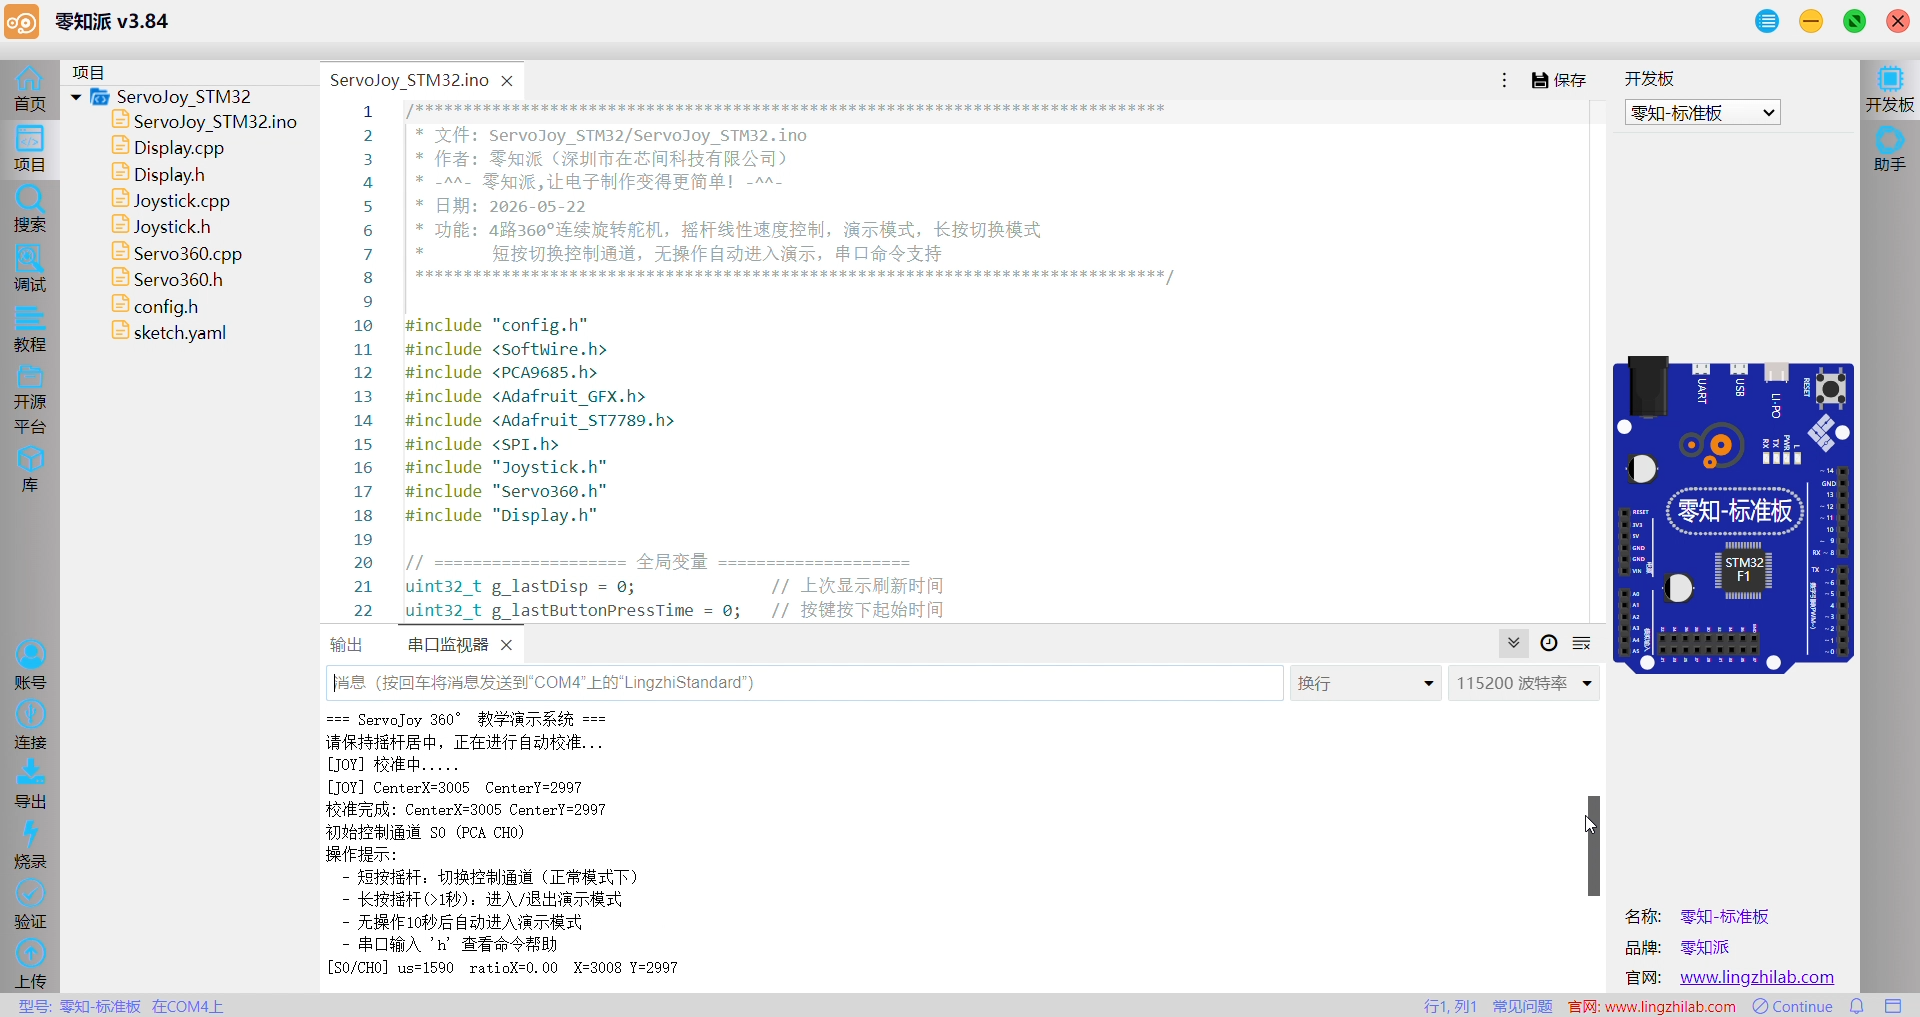Open the 助手 assistant icon on right
Image resolution: width=1920 pixels, height=1017 pixels.
[x=1889, y=149]
